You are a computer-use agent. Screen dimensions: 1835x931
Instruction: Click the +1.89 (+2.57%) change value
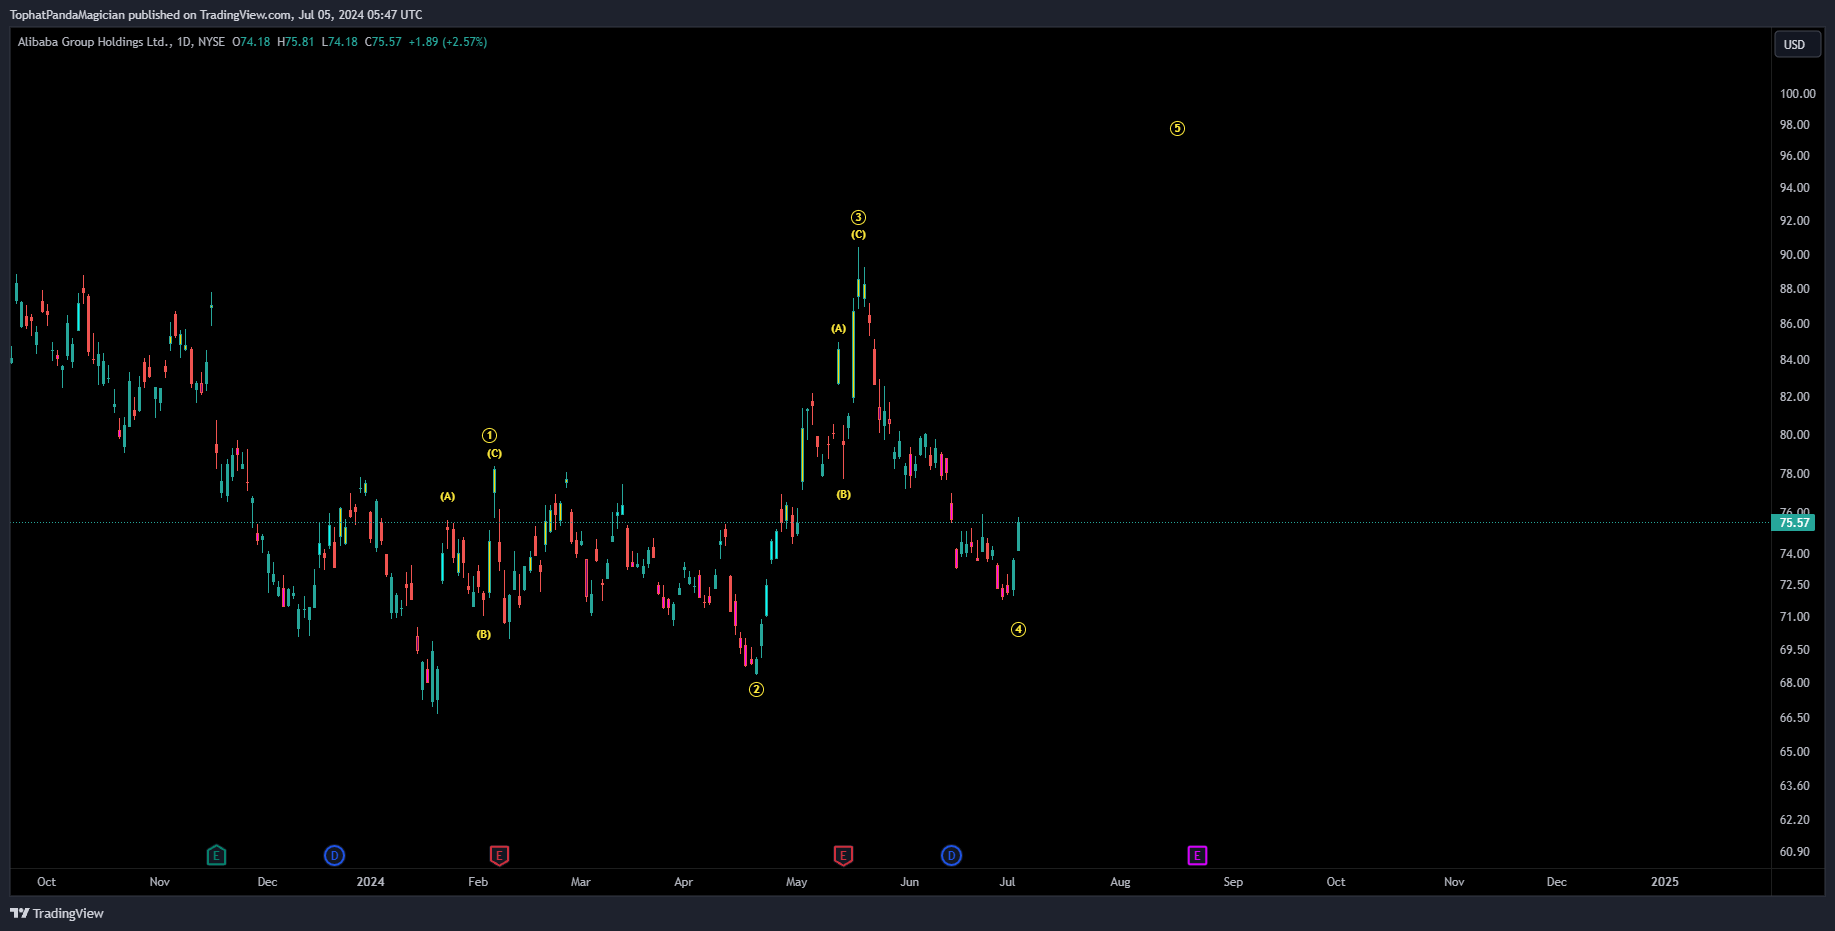447,42
